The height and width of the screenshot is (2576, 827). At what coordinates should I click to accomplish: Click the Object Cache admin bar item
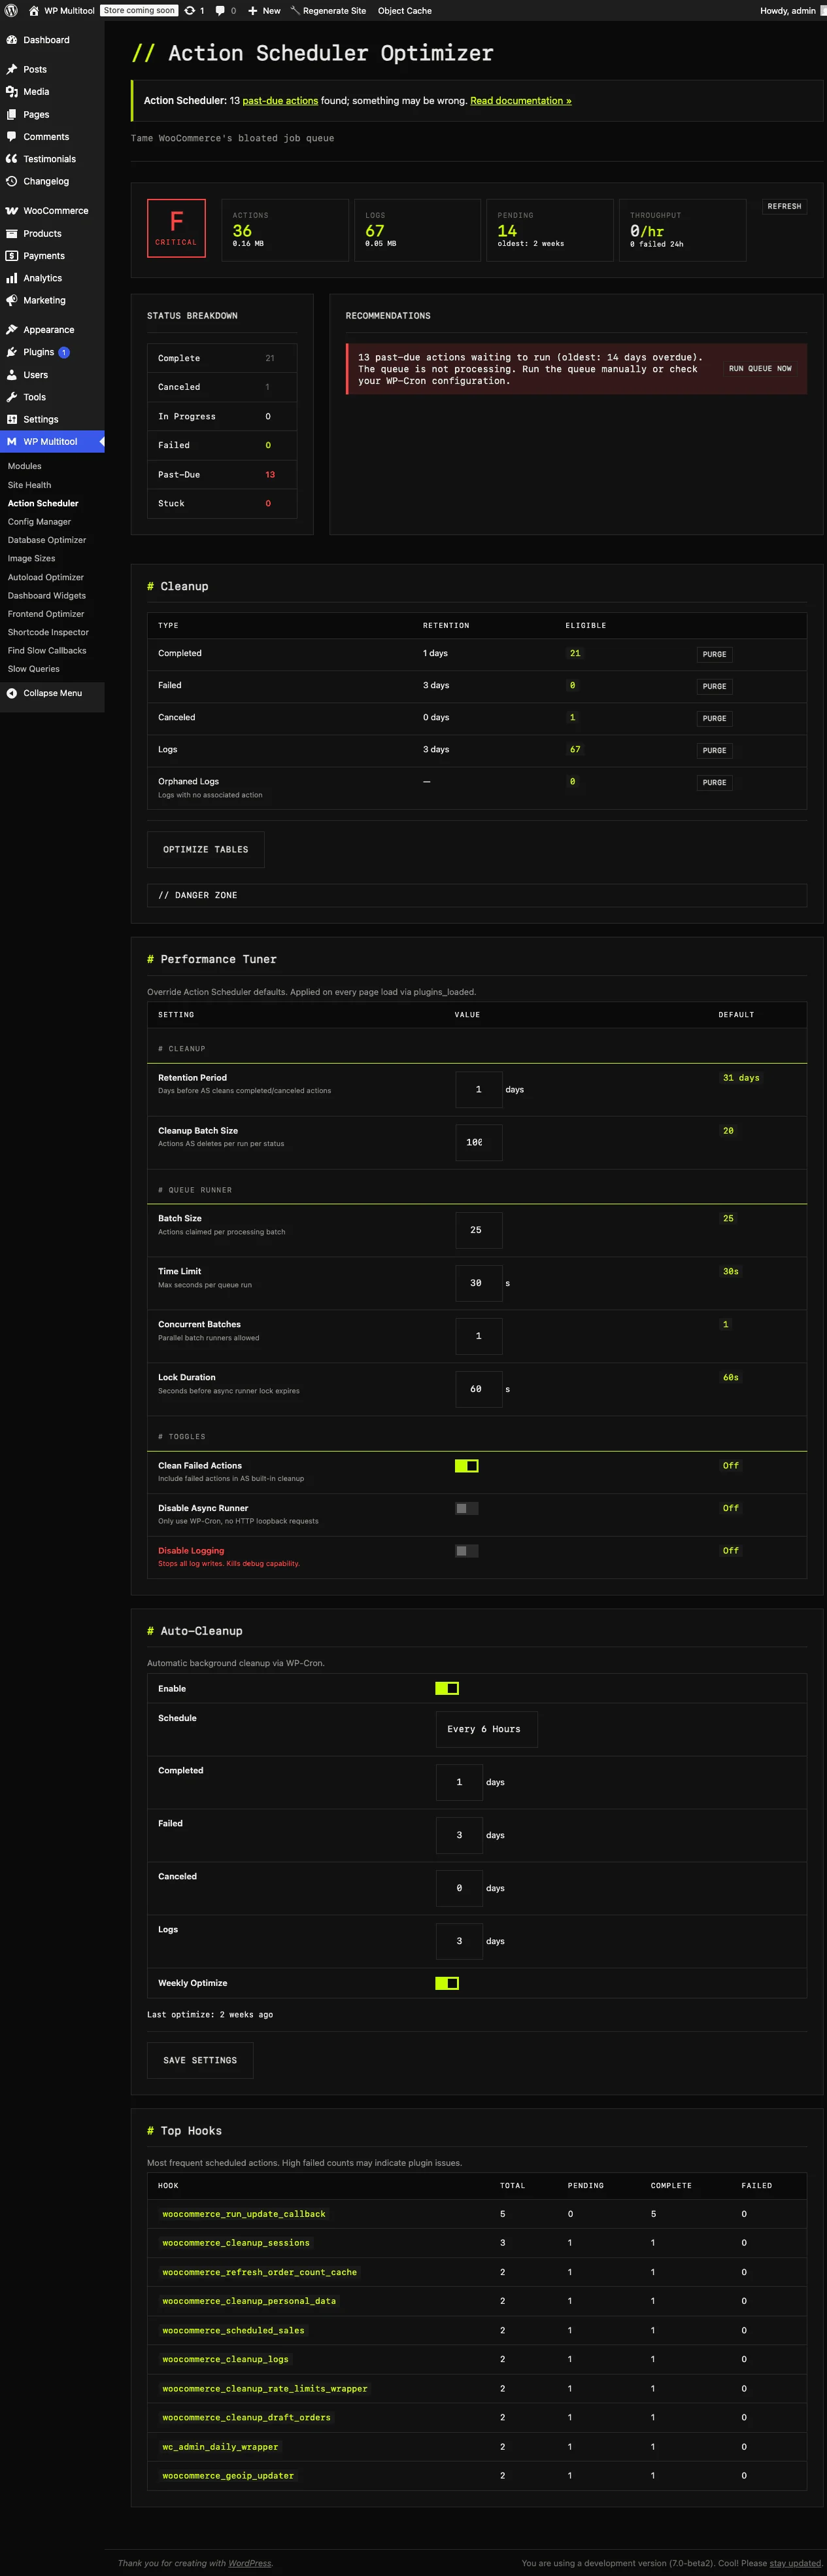(405, 10)
